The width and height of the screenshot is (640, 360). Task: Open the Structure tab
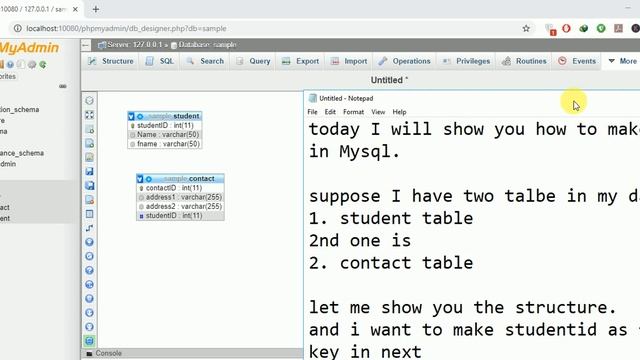coord(111,61)
